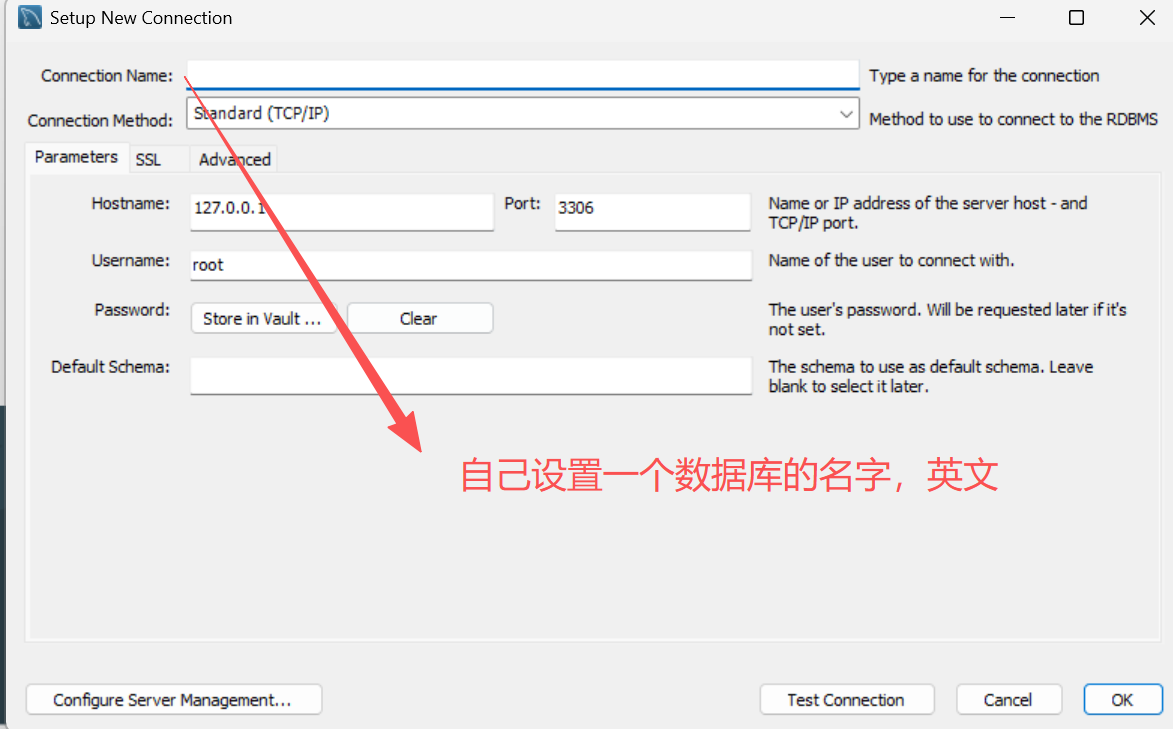Image resolution: width=1173 pixels, height=729 pixels.
Task: Confirm the connection with OK
Action: click(1122, 700)
